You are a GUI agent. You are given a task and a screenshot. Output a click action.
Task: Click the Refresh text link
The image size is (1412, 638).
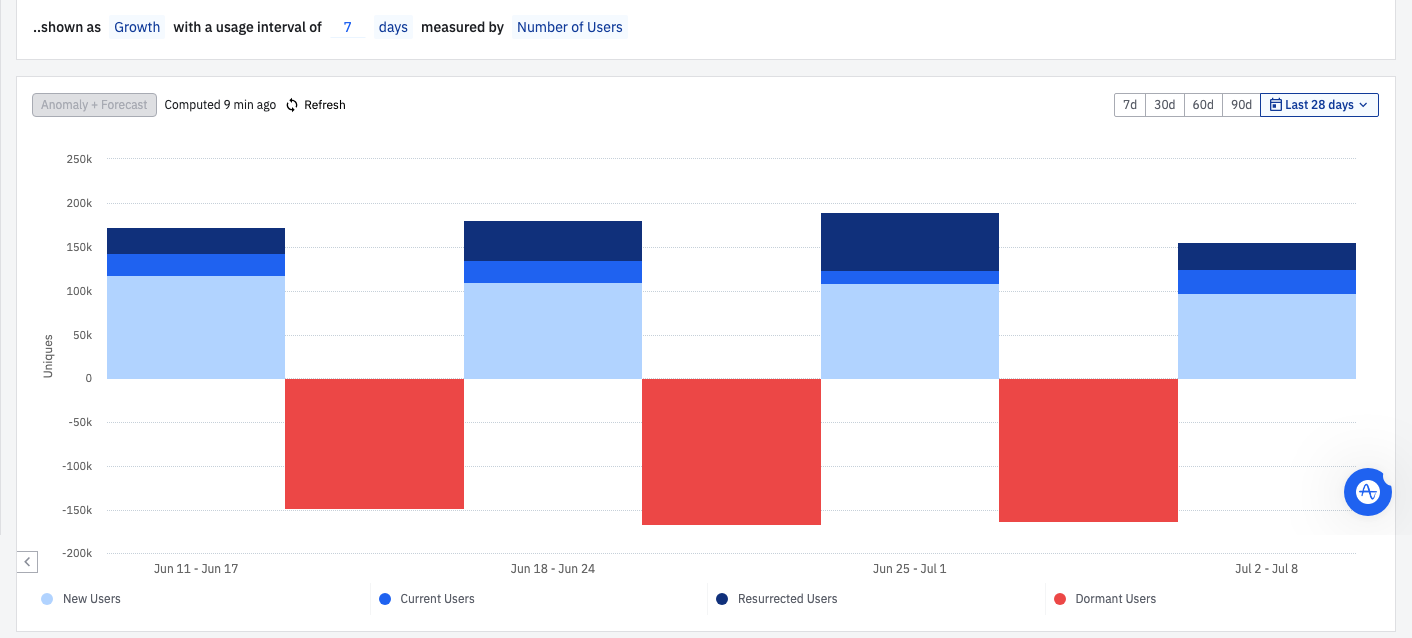(325, 105)
